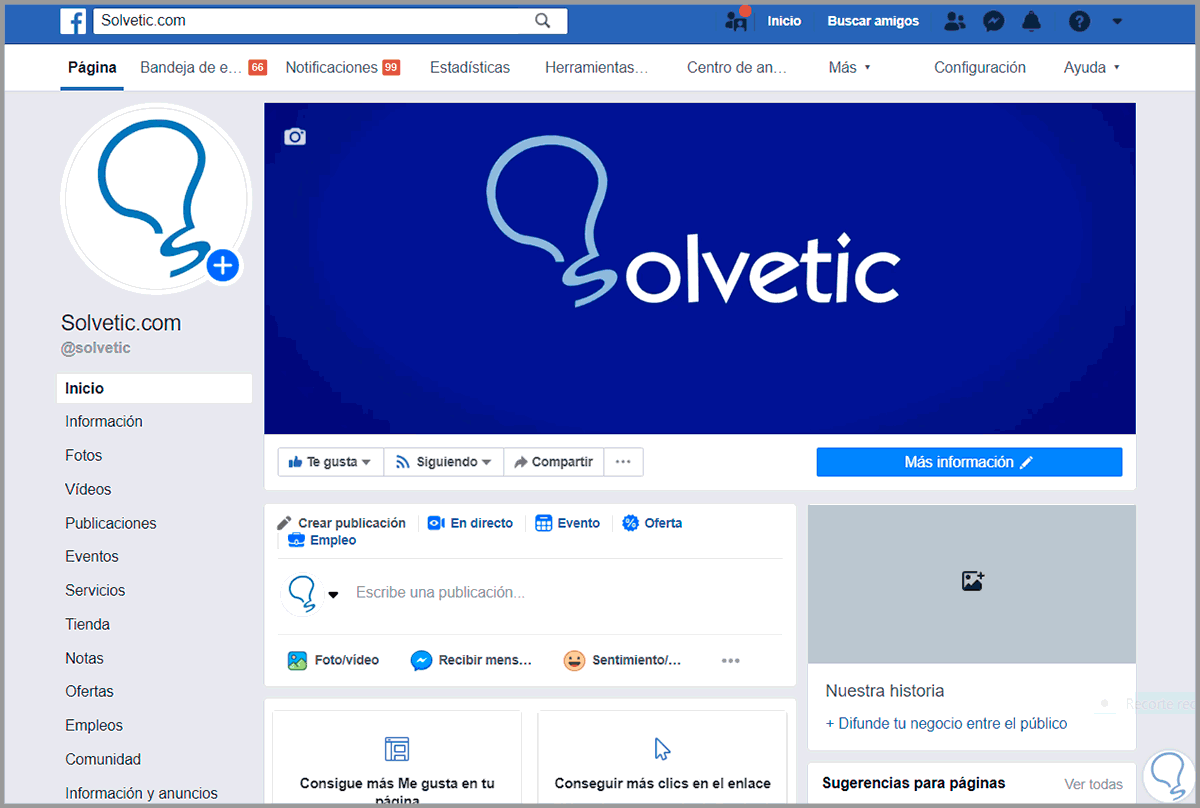Create an Evento from composer

click(567, 523)
